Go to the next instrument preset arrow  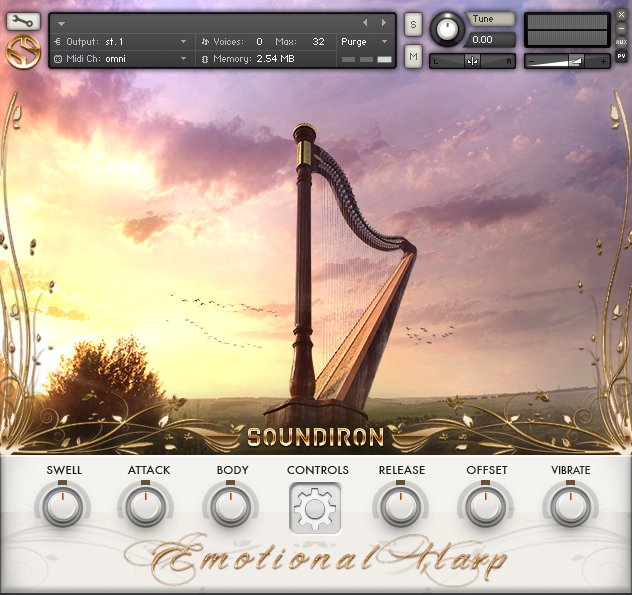click(x=384, y=23)
